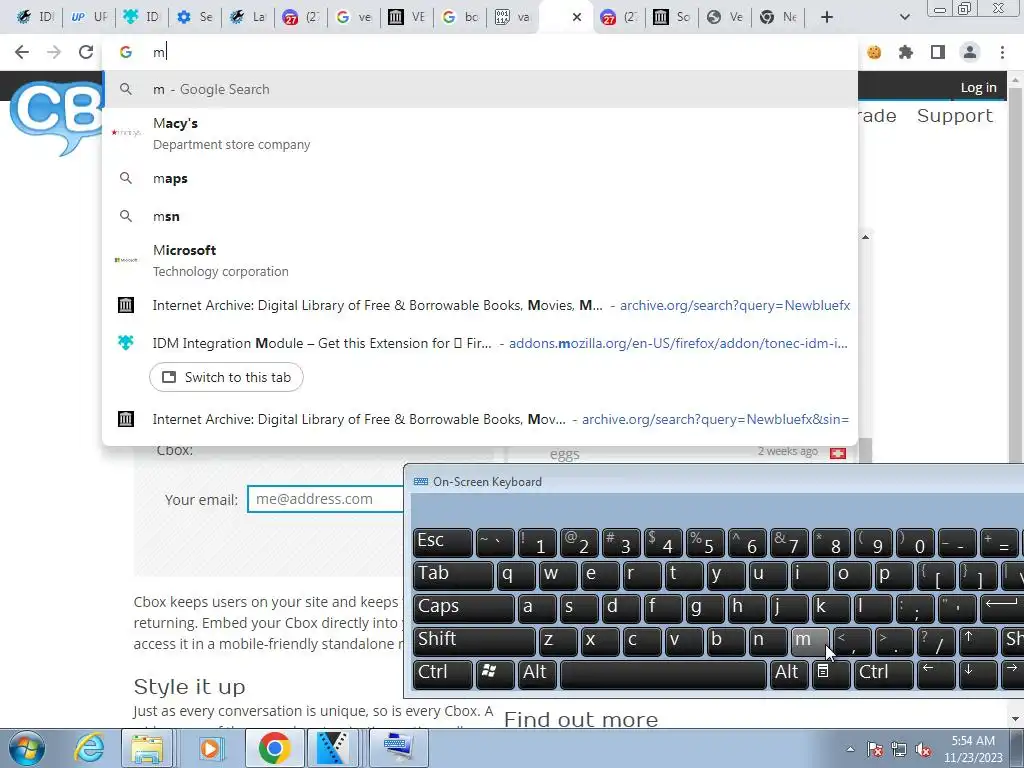Open network tray icon
Screen dimensions: 1024x768
coord(899,750)
